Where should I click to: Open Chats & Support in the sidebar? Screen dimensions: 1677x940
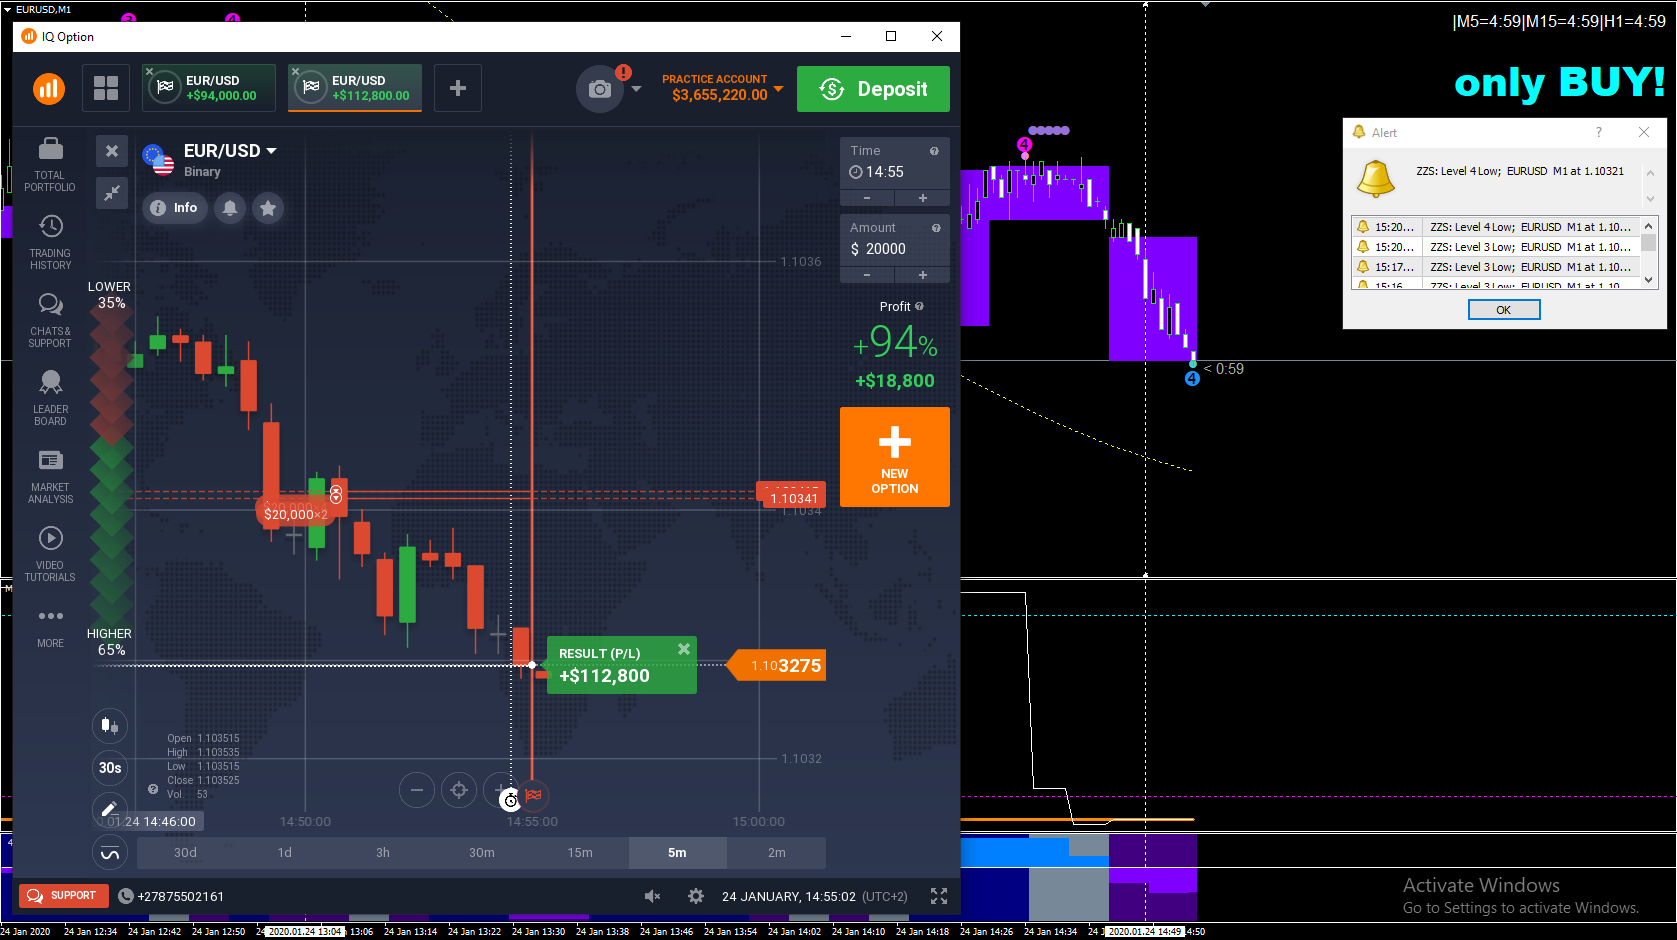click(x=50, y=320)
